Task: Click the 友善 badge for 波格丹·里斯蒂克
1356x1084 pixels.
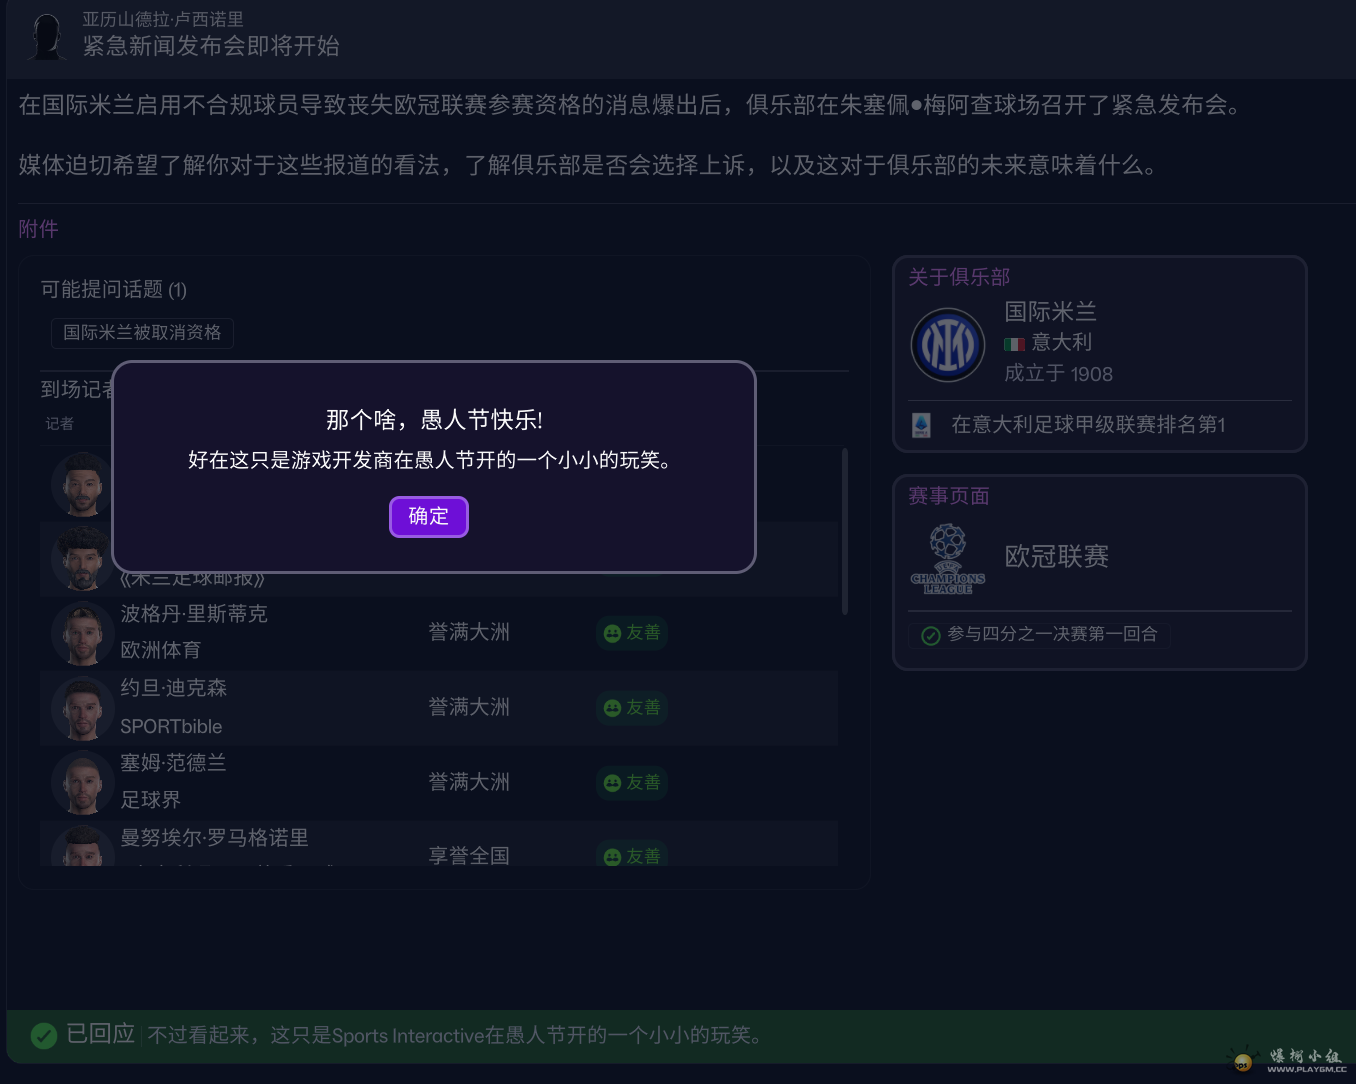Action: pos(632,633)
